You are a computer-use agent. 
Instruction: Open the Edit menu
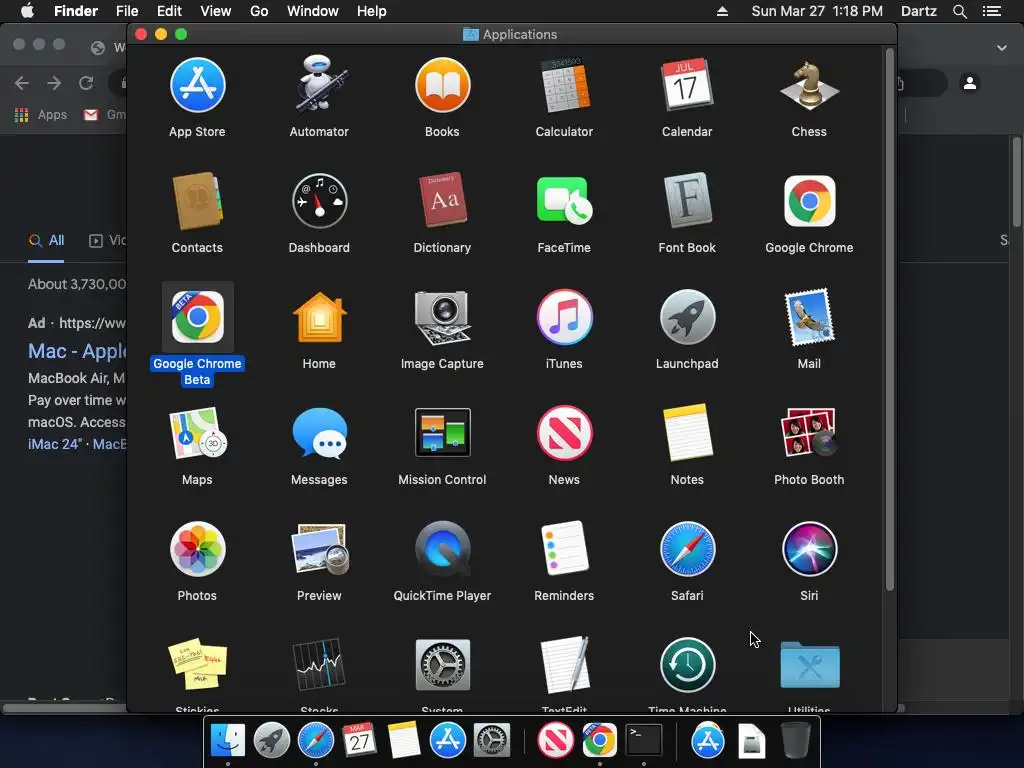(x=169, y=11)
